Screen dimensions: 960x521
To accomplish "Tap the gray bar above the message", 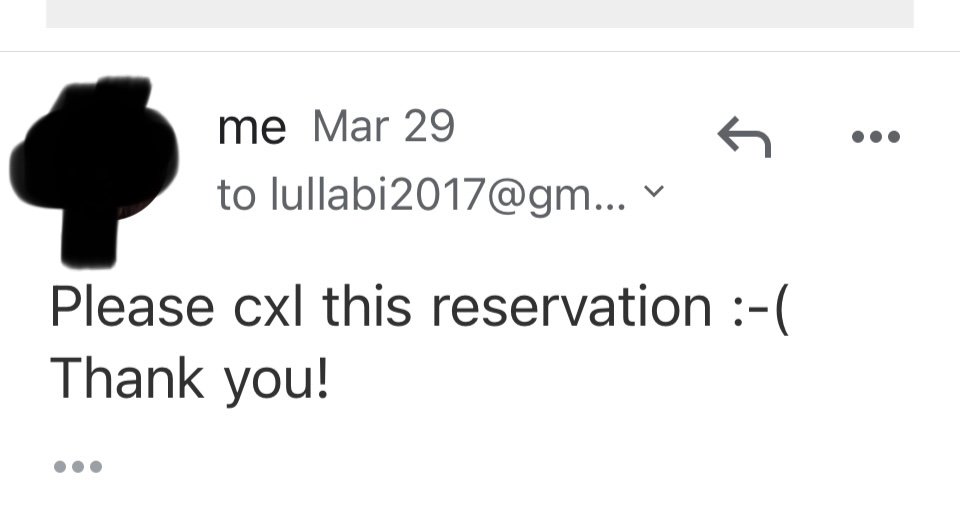I will tap(480, 13).
